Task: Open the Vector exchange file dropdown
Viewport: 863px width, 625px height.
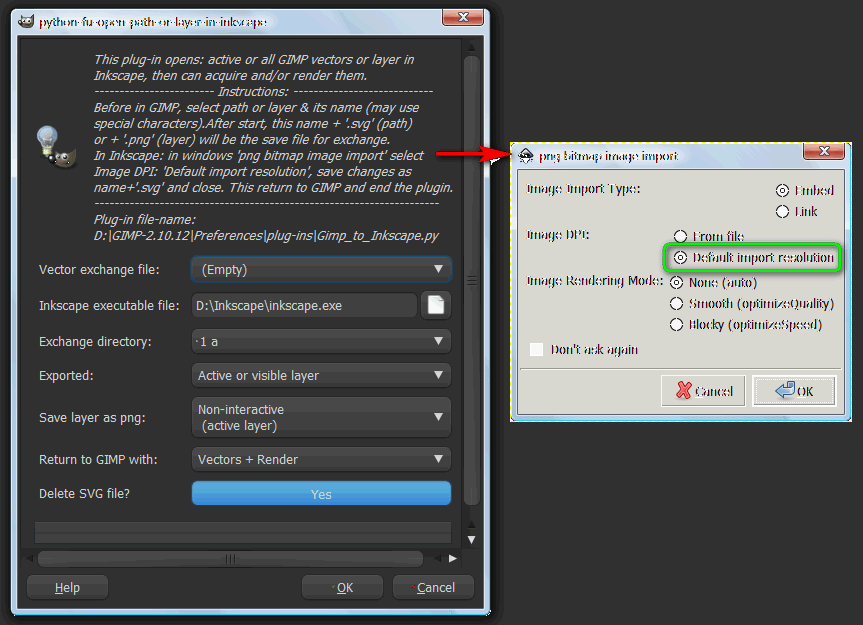Action: (321, 270)
